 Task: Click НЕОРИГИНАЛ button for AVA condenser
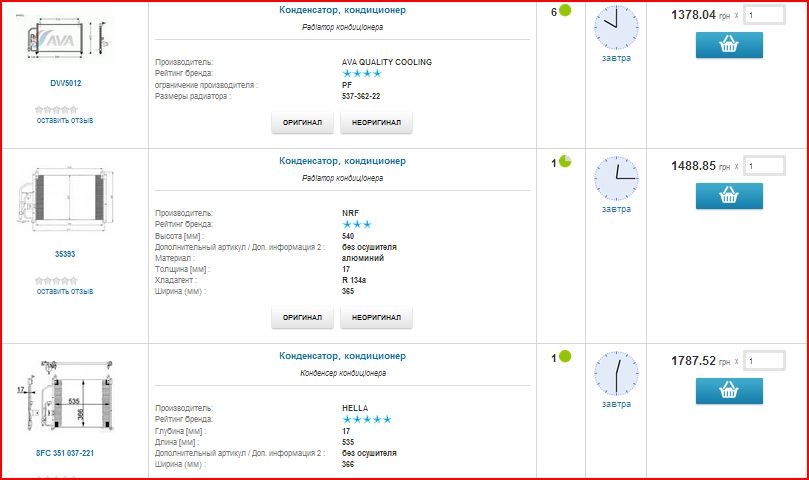pyautogui.click(x=376, y=122)
